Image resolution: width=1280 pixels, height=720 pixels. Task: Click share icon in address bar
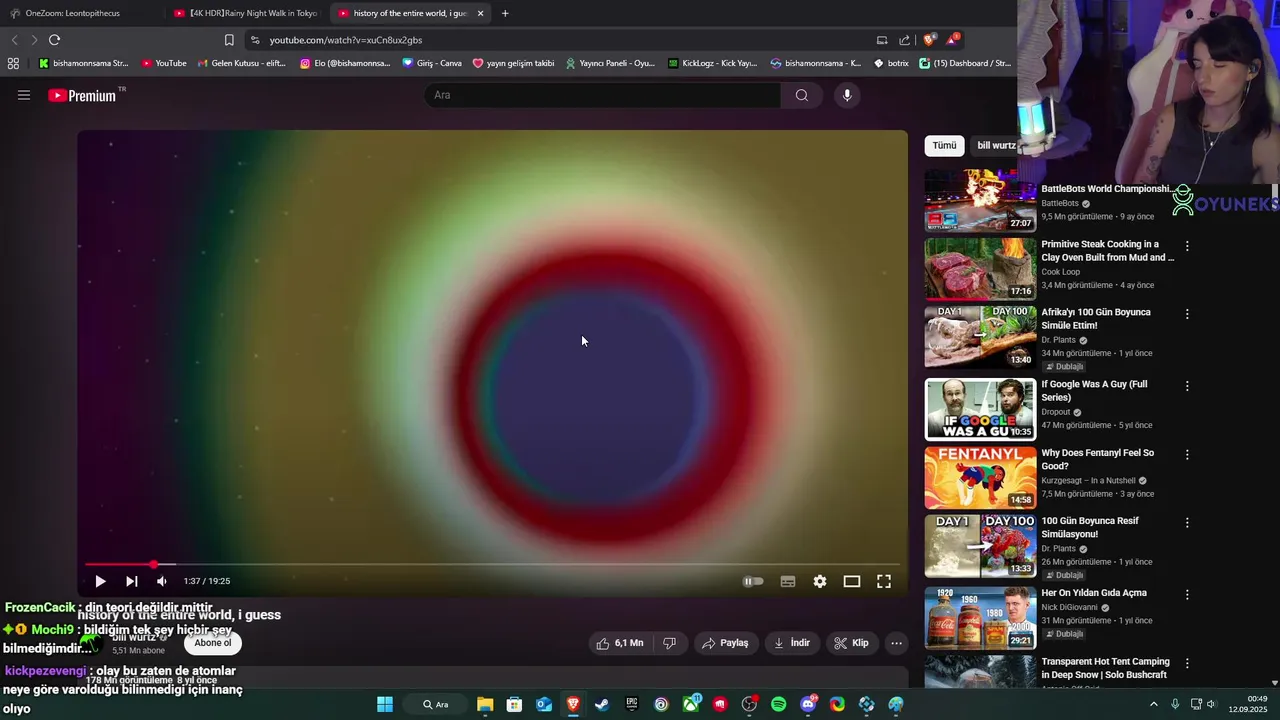click(x=904, y=40)
